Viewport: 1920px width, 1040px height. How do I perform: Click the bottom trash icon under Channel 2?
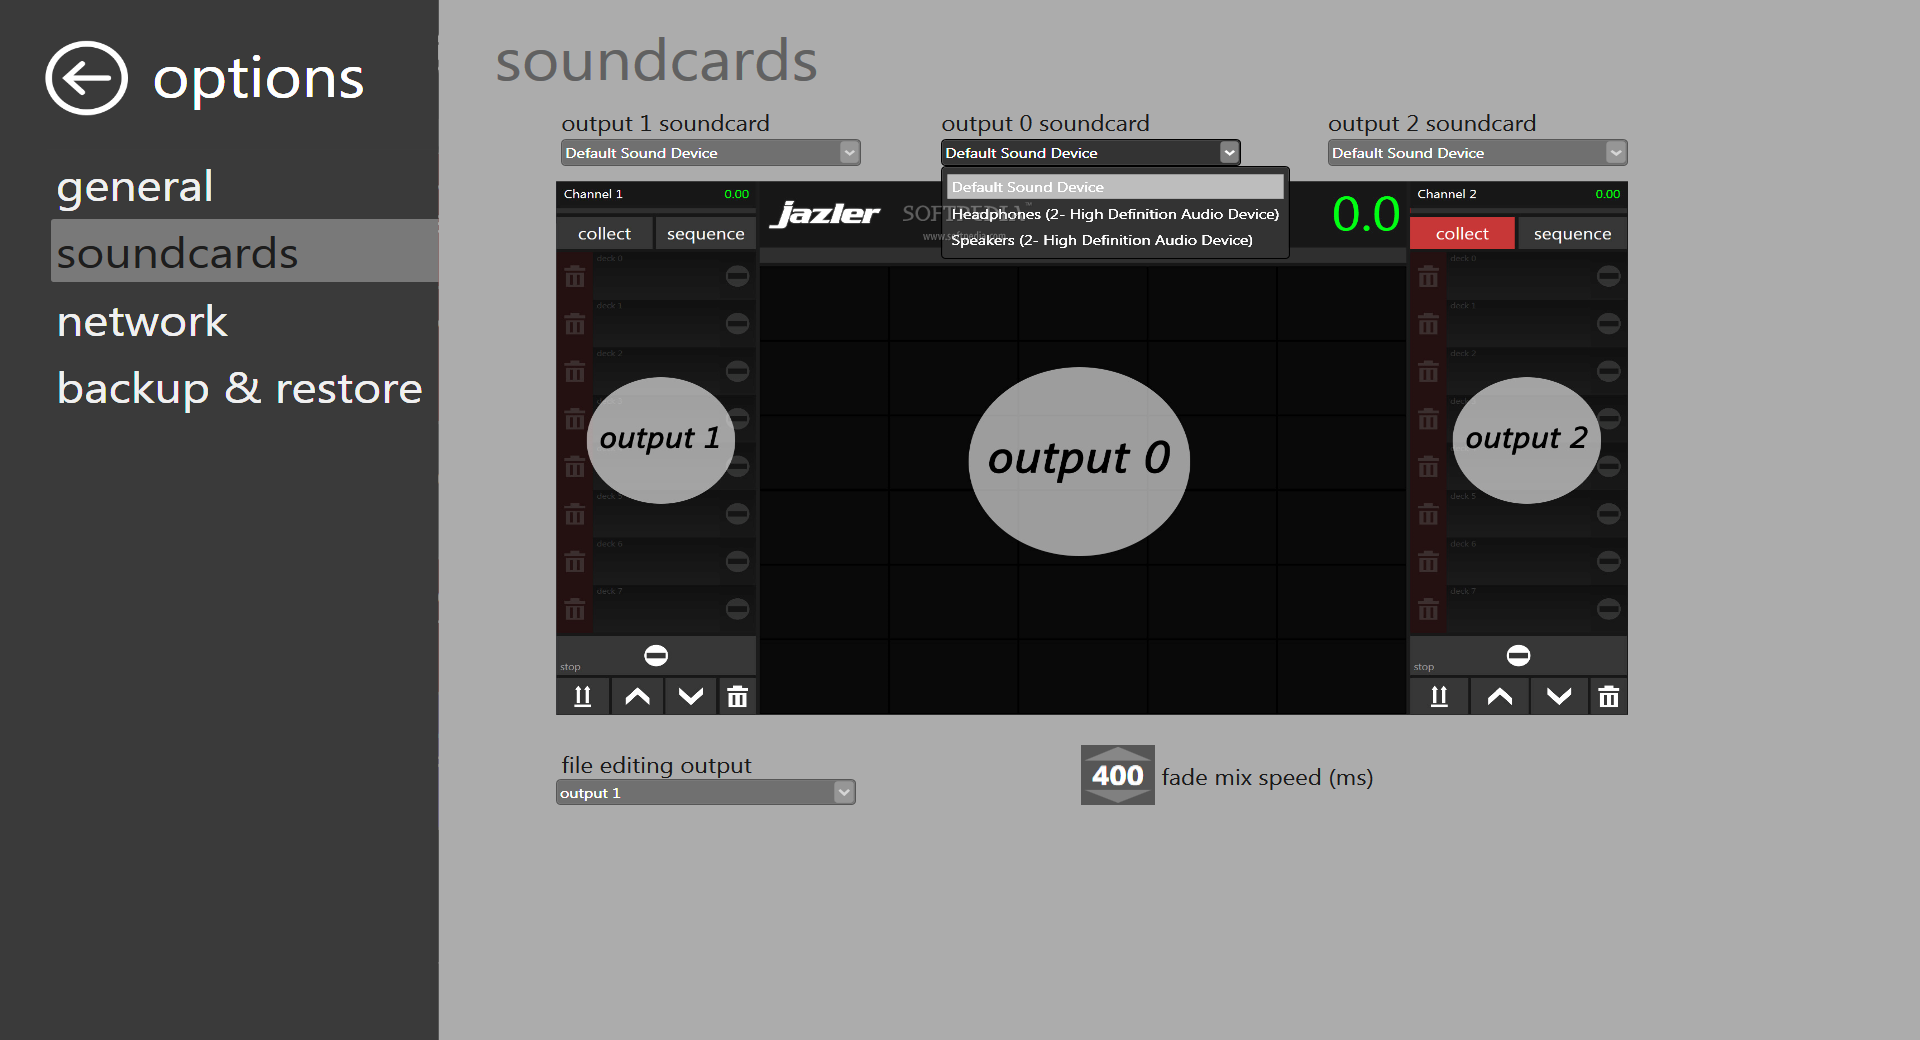coord(1608,696)
